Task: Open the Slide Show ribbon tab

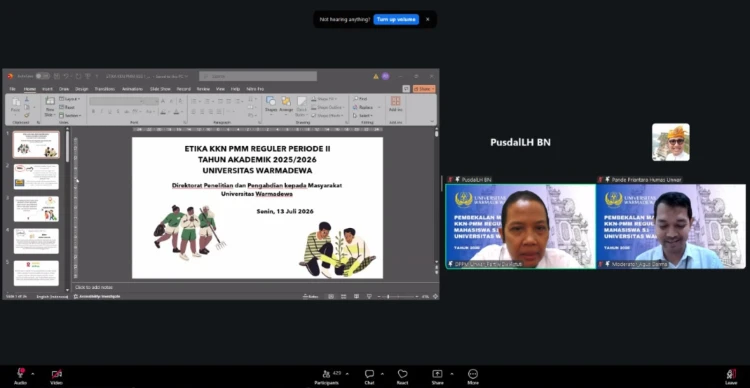Action: point(160,89)
